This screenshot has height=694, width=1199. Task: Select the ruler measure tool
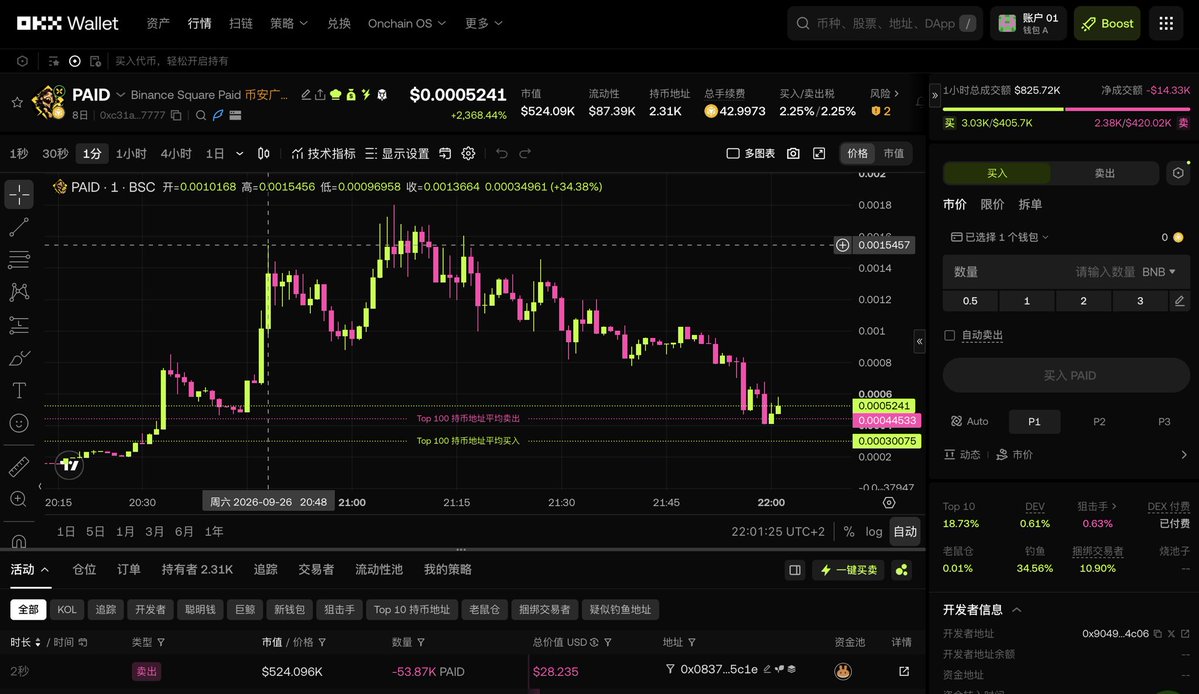pos(19,466)
